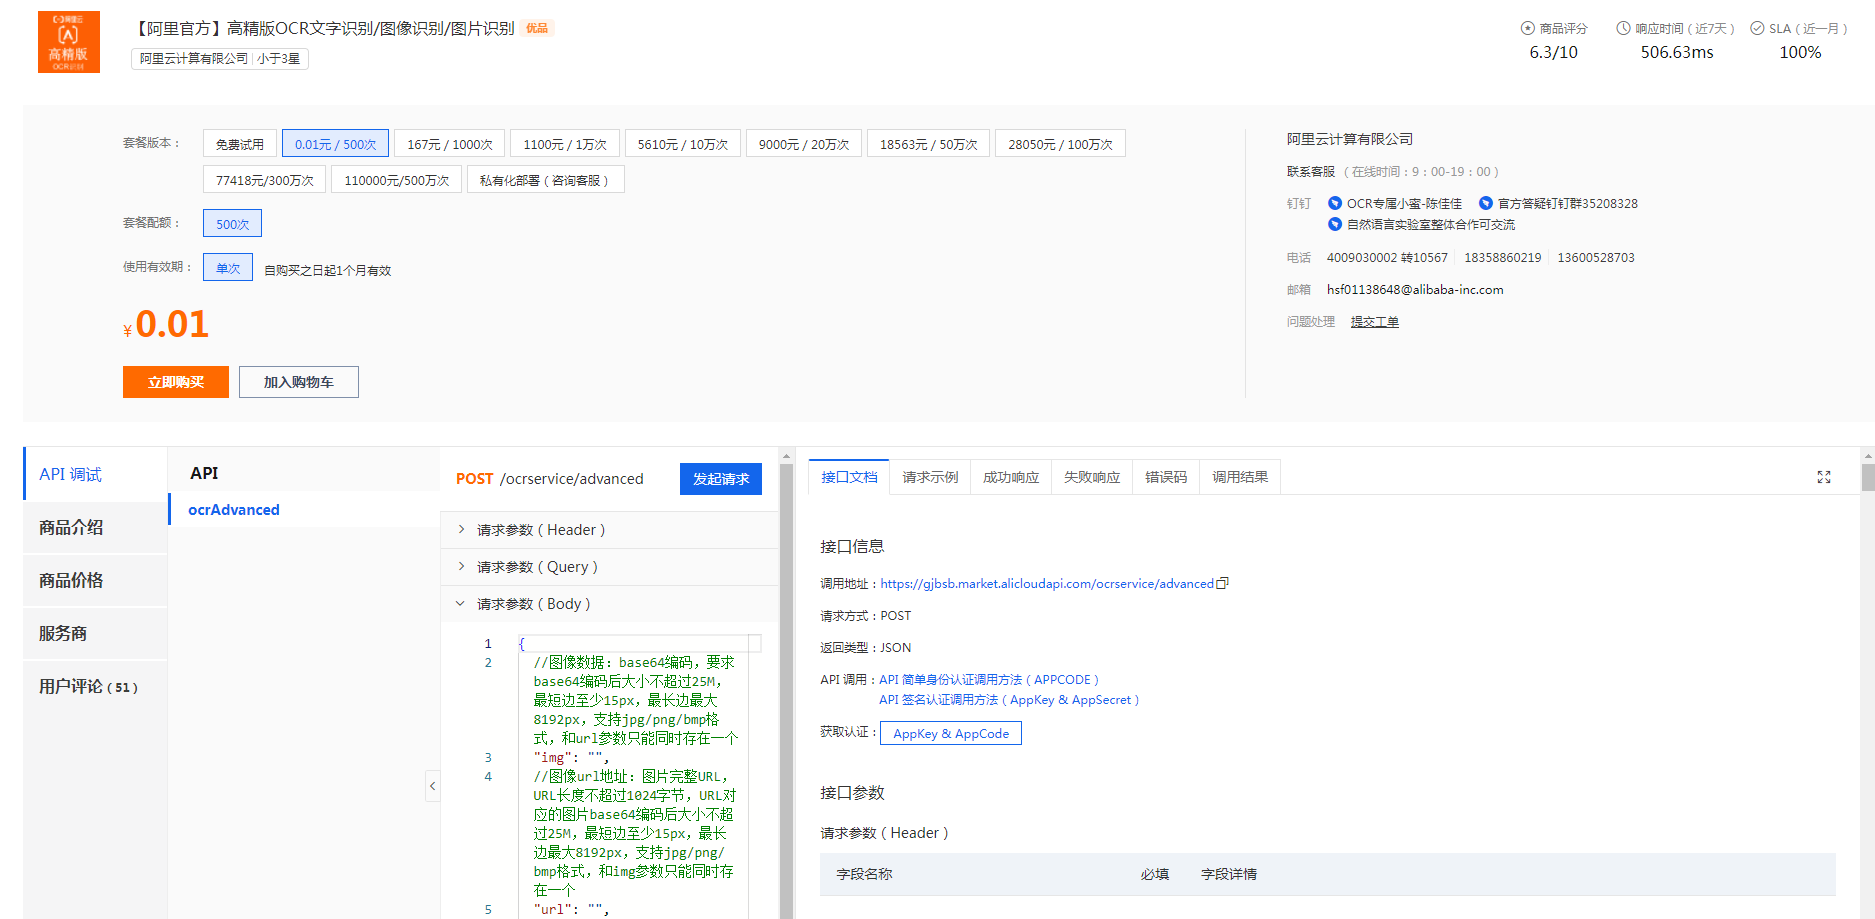Collapse the API panel with the left arrow handle

432,786
